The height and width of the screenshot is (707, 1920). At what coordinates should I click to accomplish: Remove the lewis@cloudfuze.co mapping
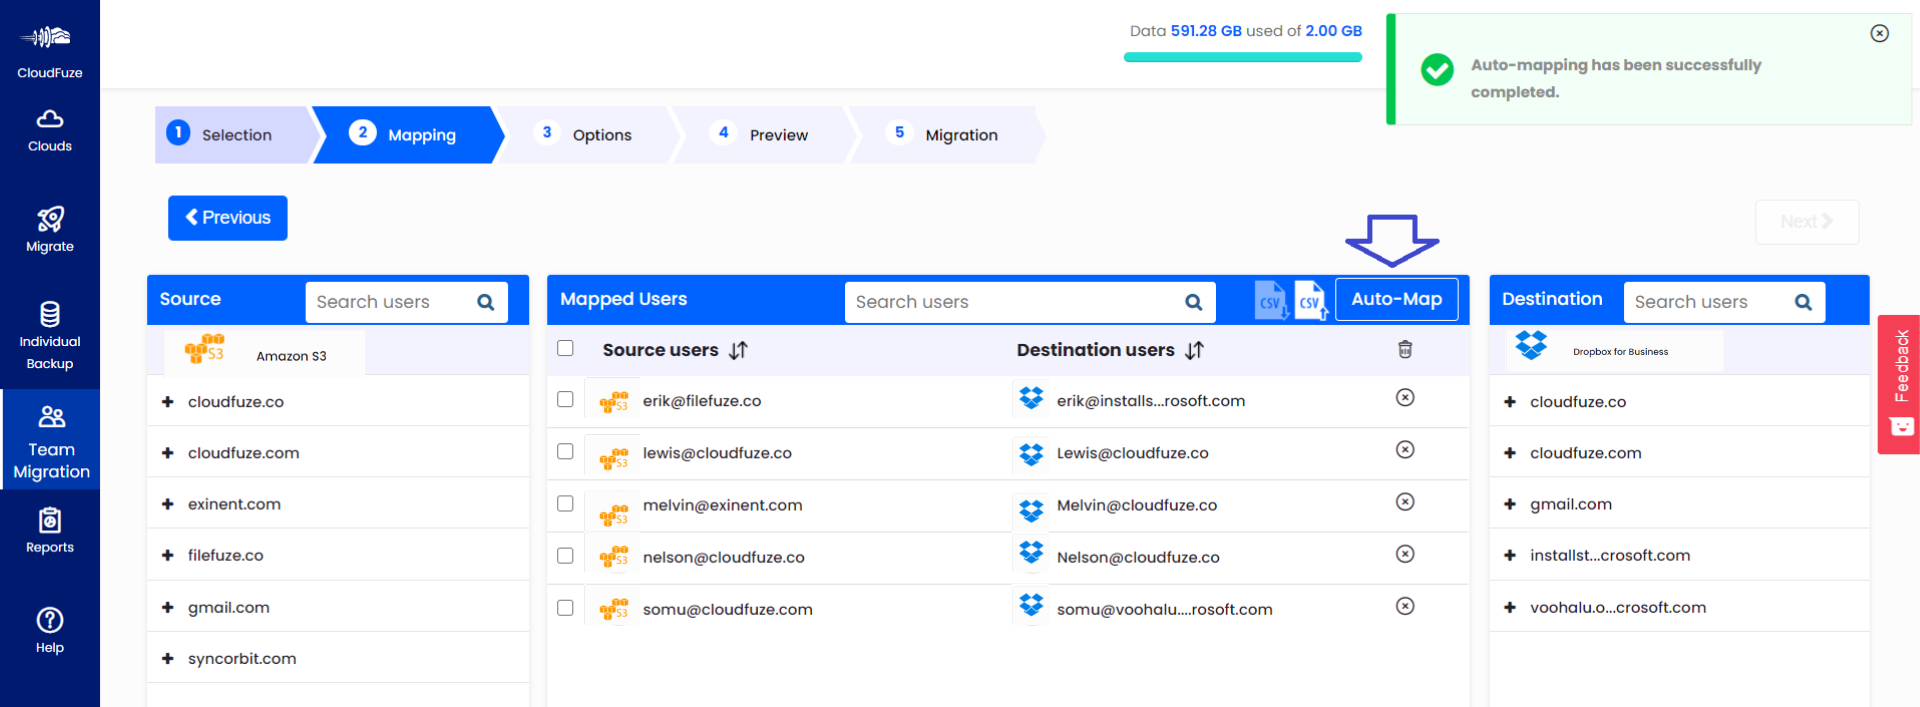pyautogui.click(x=1405, y=450)
